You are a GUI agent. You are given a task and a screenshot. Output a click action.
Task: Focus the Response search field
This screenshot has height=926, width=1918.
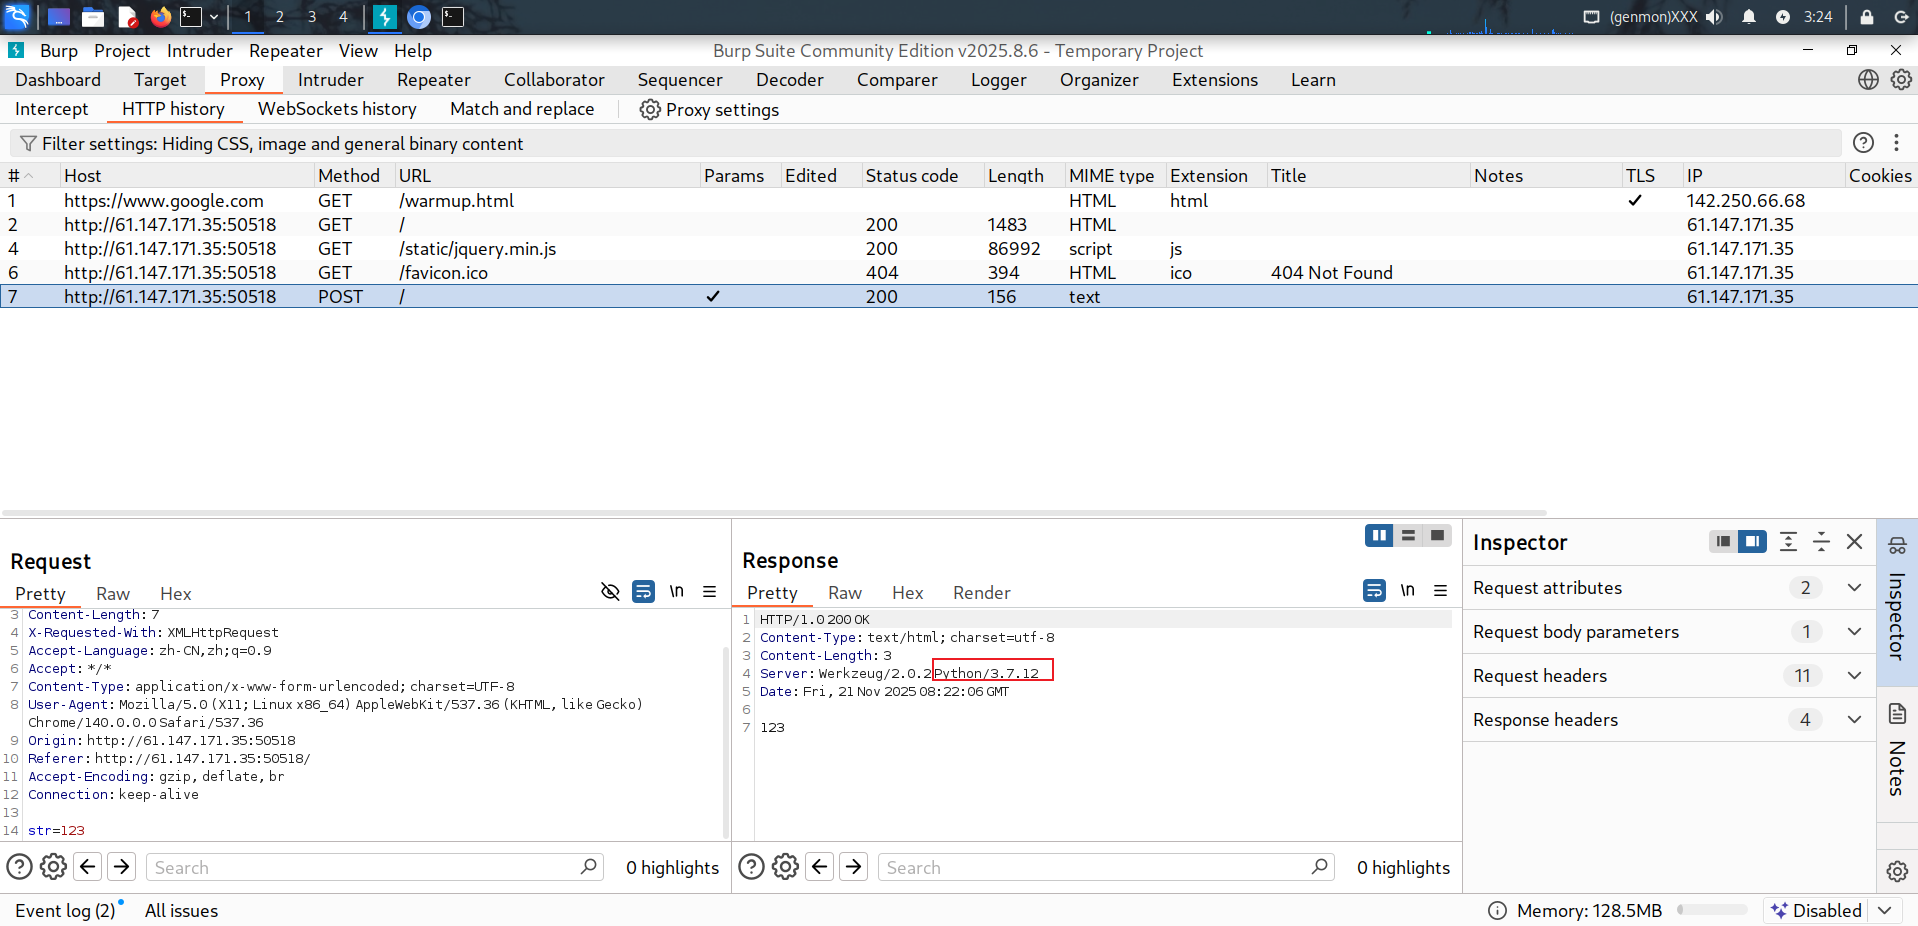[1107, 867]
